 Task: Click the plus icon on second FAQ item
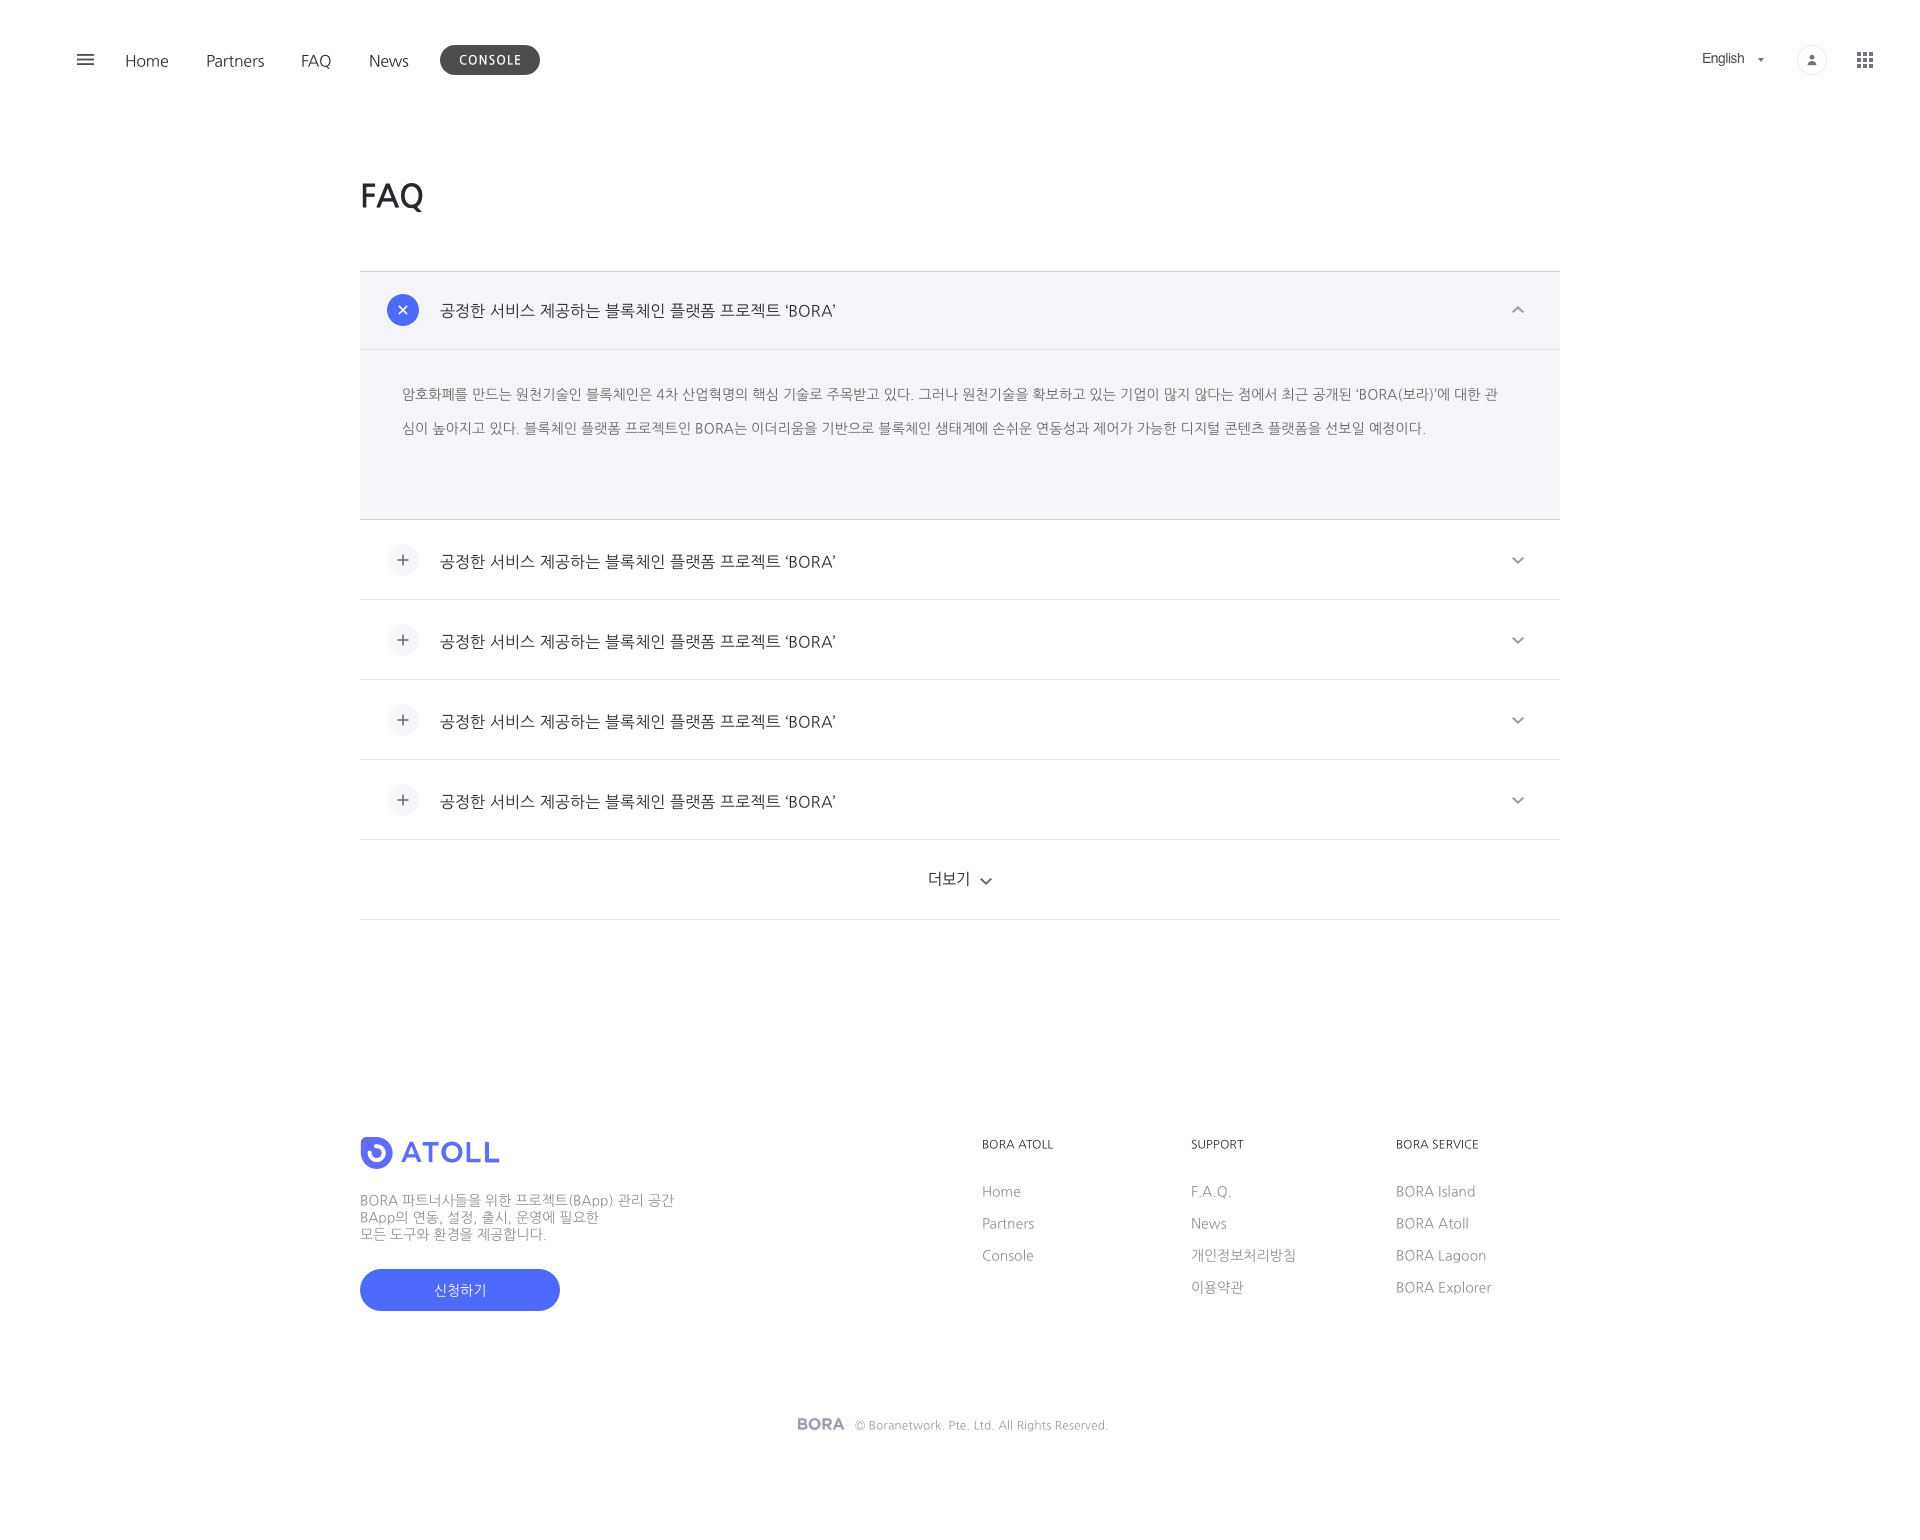403,560
